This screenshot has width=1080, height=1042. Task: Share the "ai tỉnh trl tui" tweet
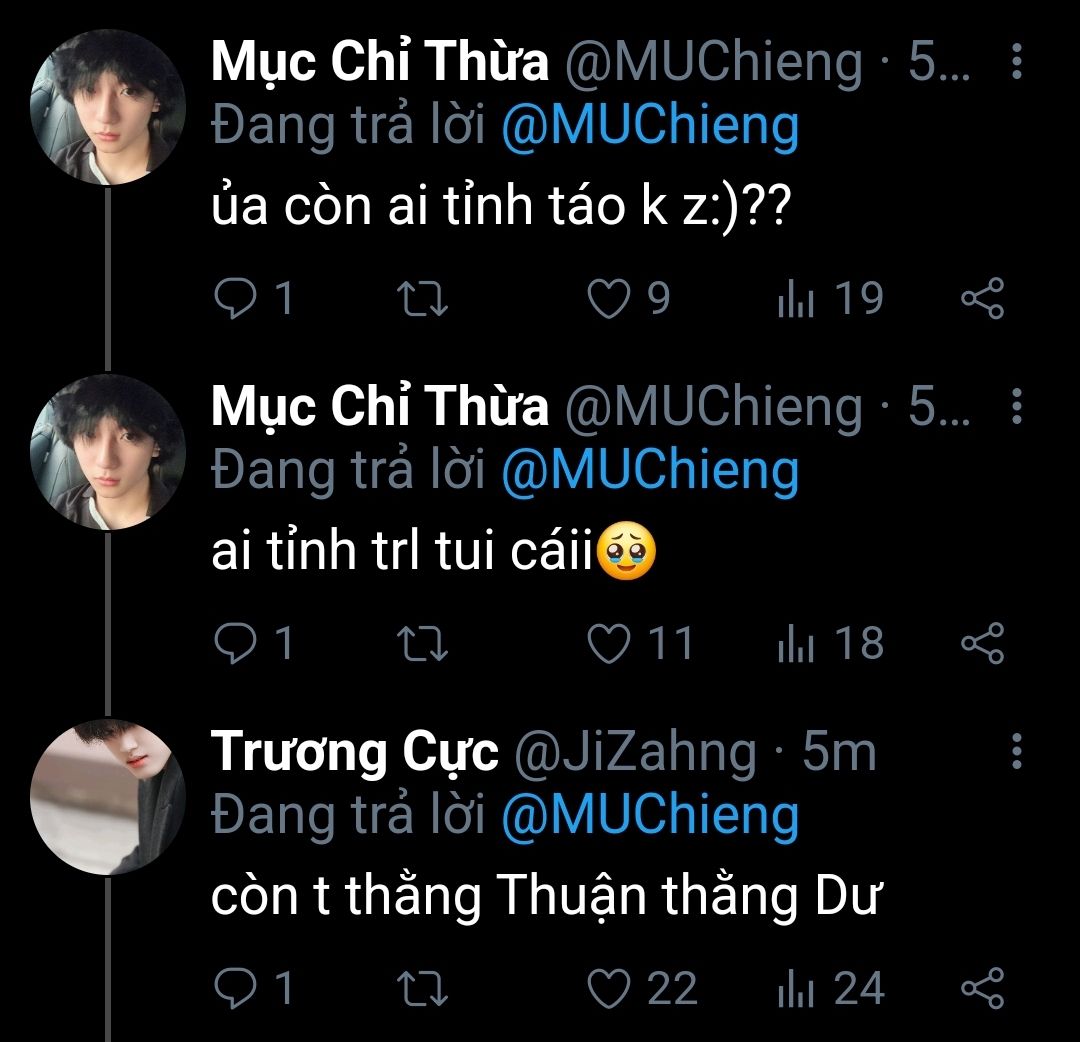[981, 644]
